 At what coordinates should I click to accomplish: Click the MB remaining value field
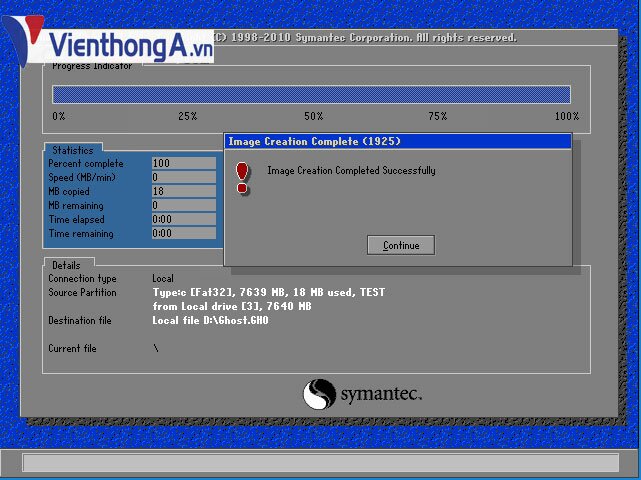(184, 205)
